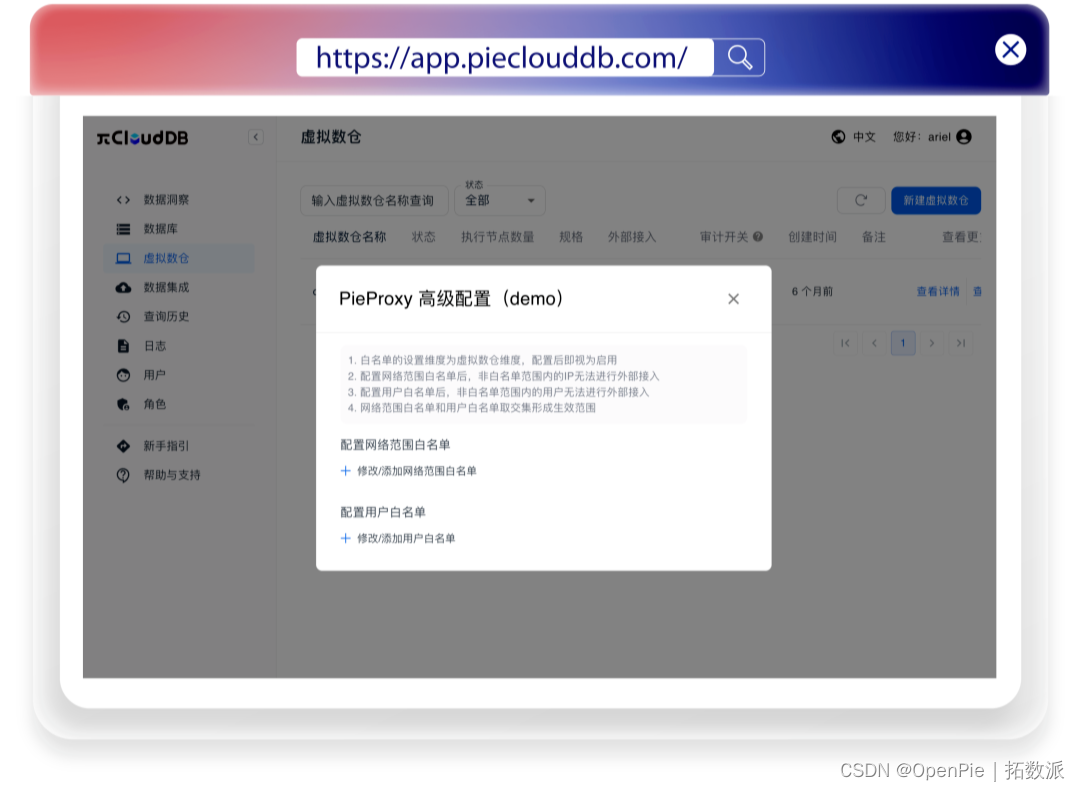Click the 用户 face icon
The height and width of the screenshot is (791, 1080).
(x=123, y=375)
